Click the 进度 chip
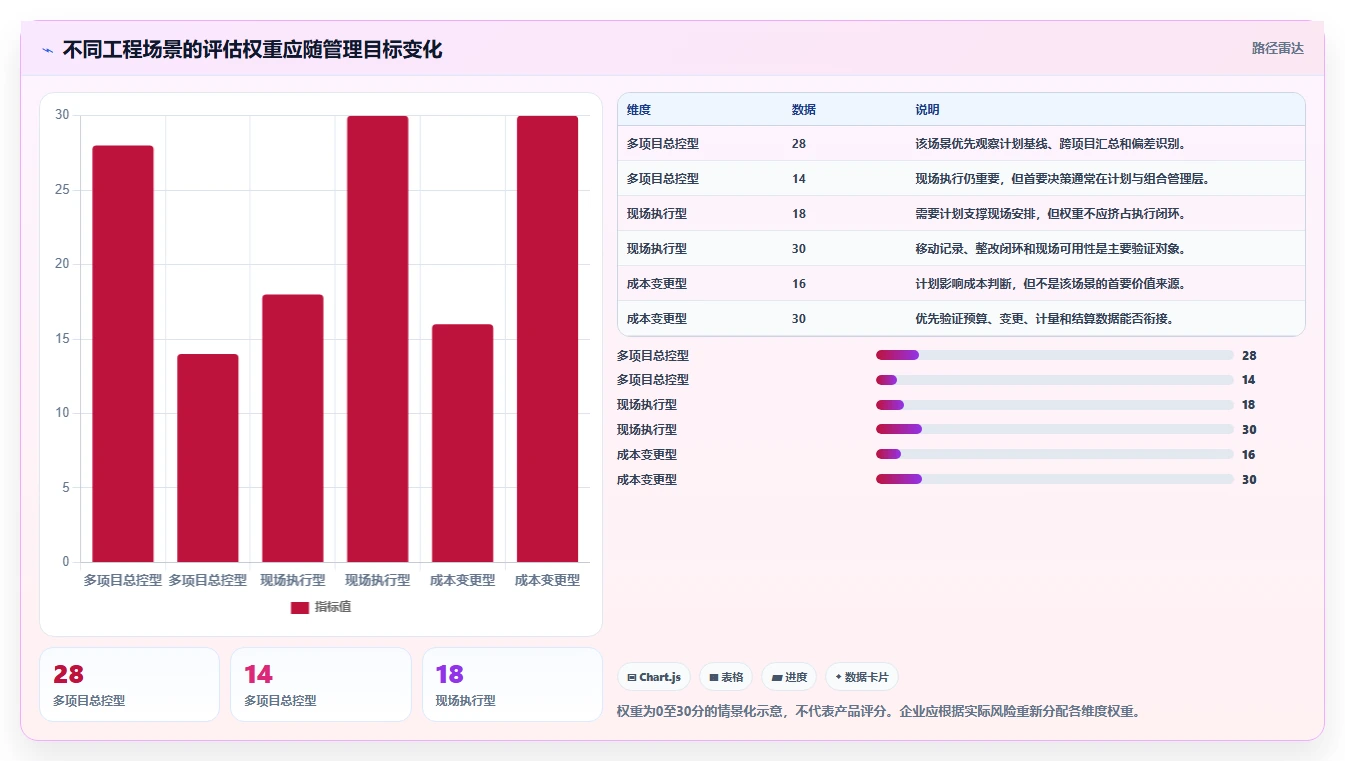This screenshot has height=761, width=1345. (789, 677)
